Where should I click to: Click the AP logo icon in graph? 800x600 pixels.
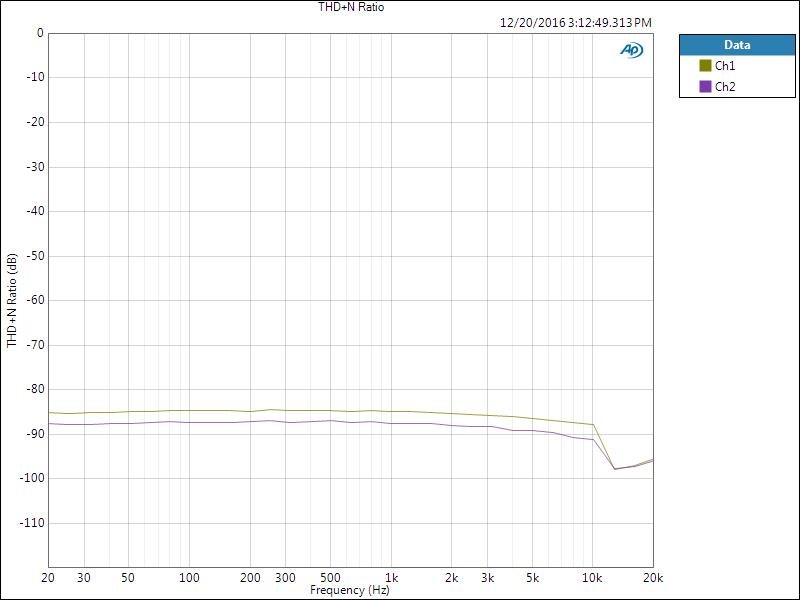(632, 49)
